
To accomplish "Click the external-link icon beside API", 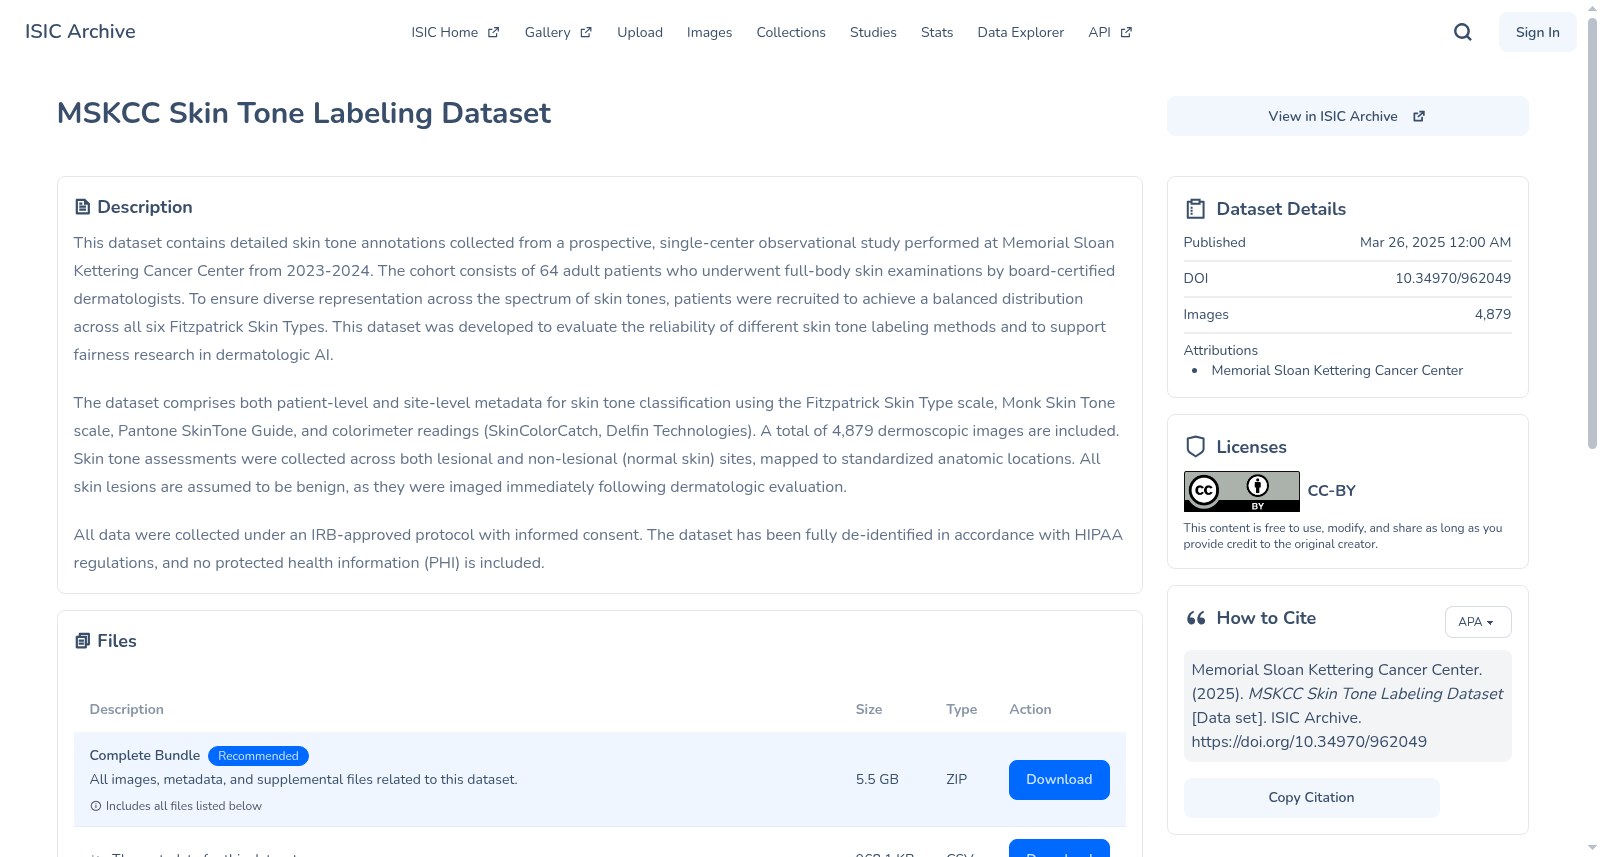I will point(1126,32).
